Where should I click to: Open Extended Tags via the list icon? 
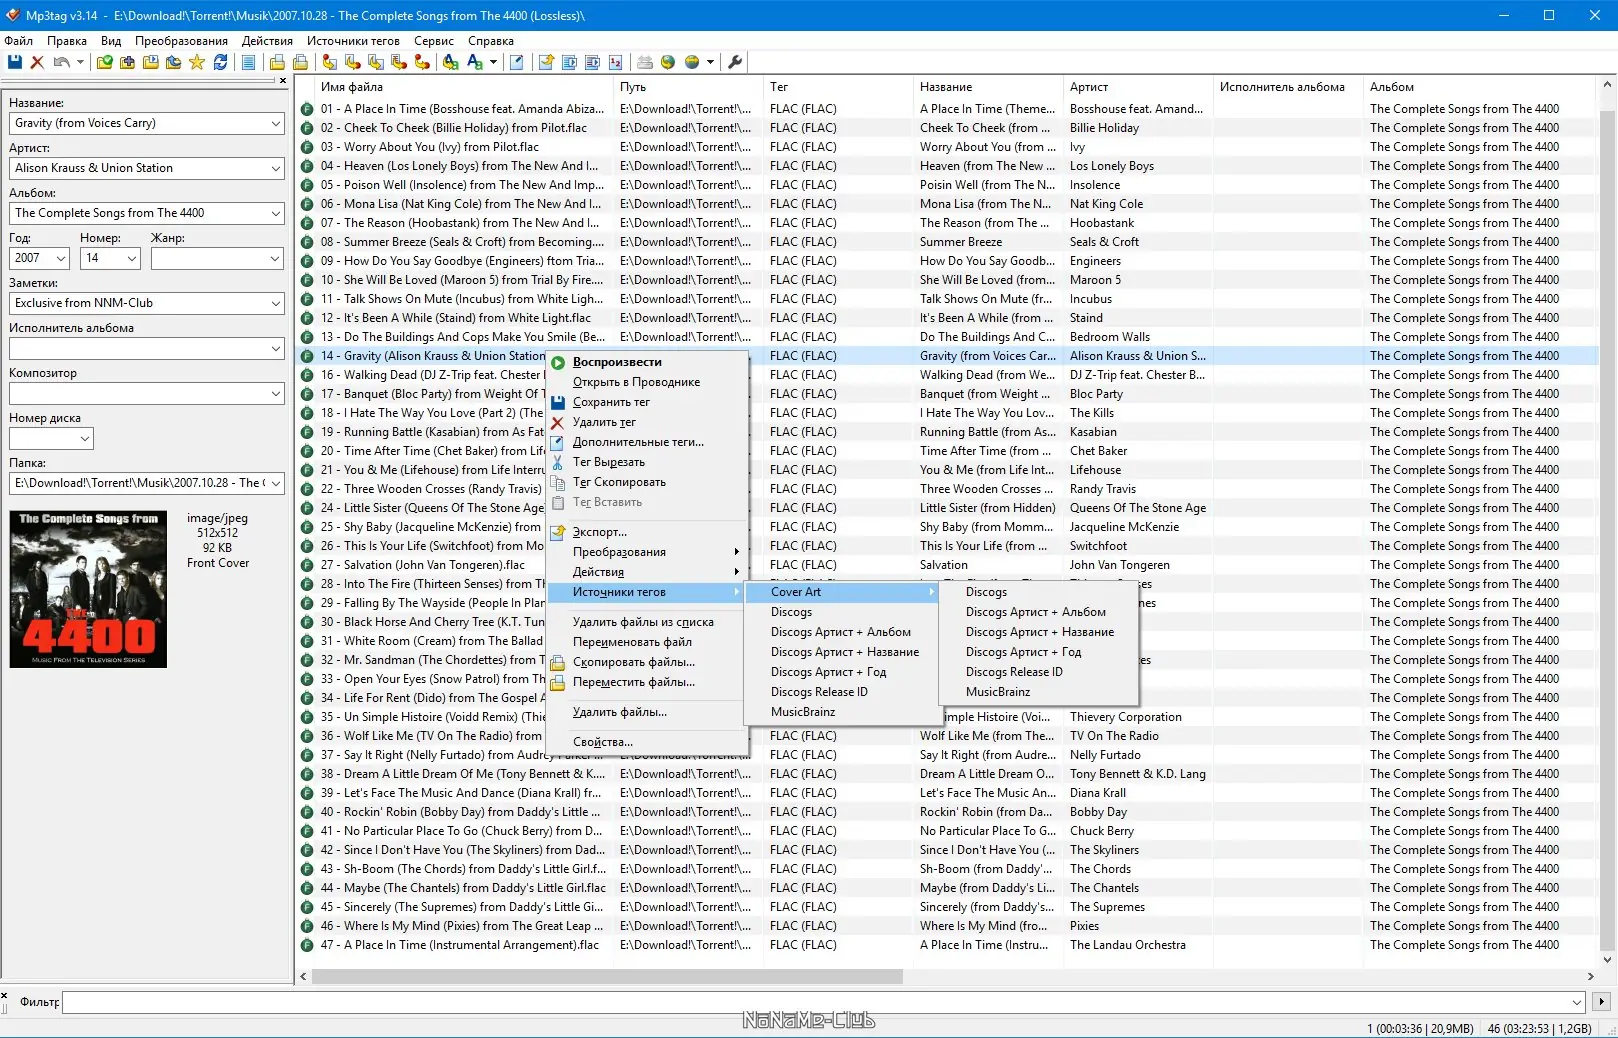coord(248,62)
